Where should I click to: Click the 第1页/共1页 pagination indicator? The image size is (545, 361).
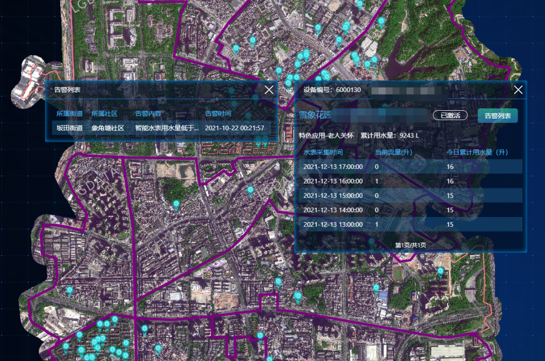coord(410,245)
